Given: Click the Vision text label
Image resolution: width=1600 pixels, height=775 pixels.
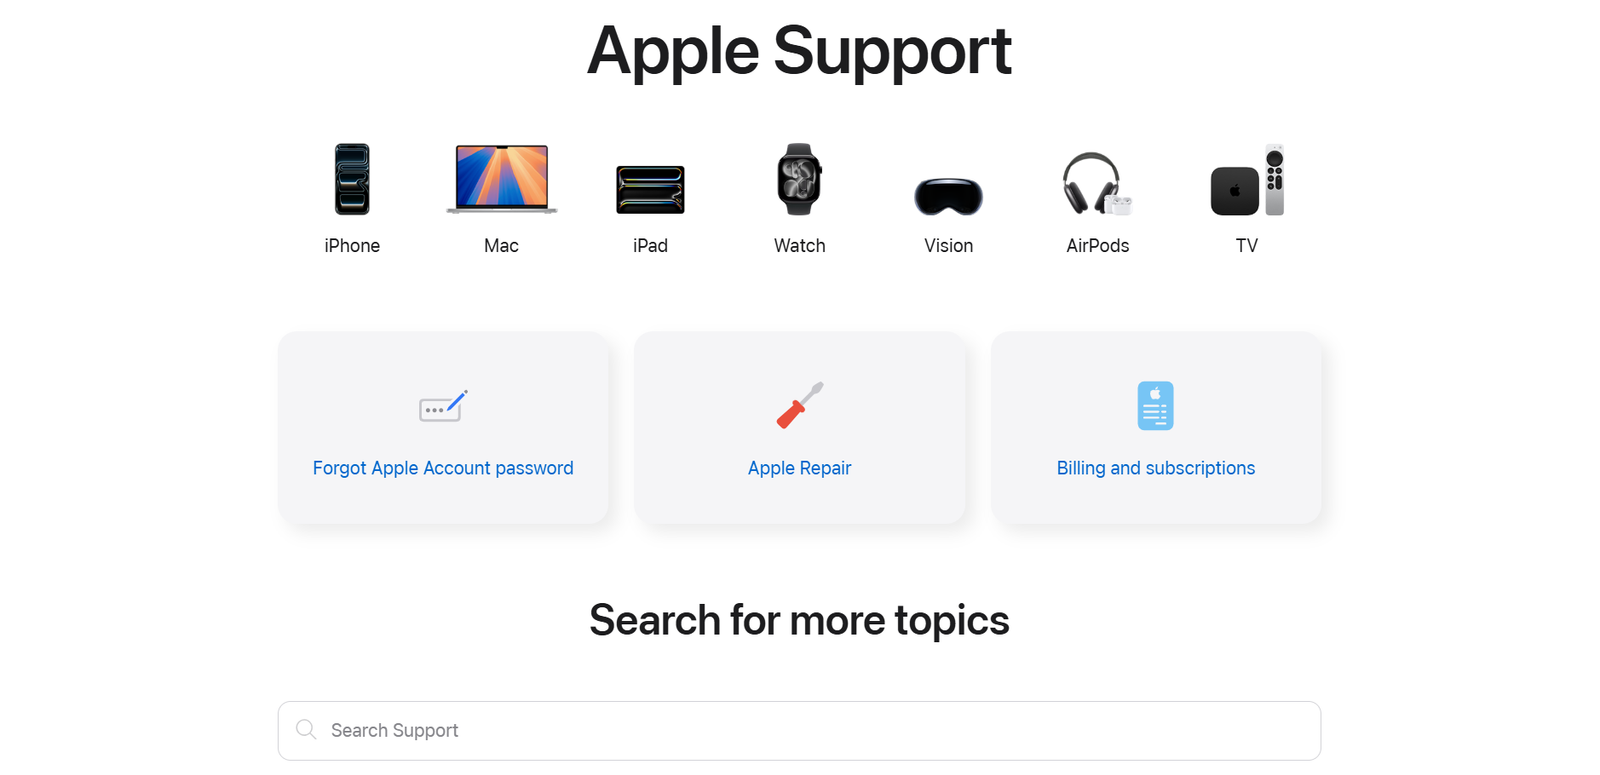Looking at the screenshot, I should click(x=948, y=246).
